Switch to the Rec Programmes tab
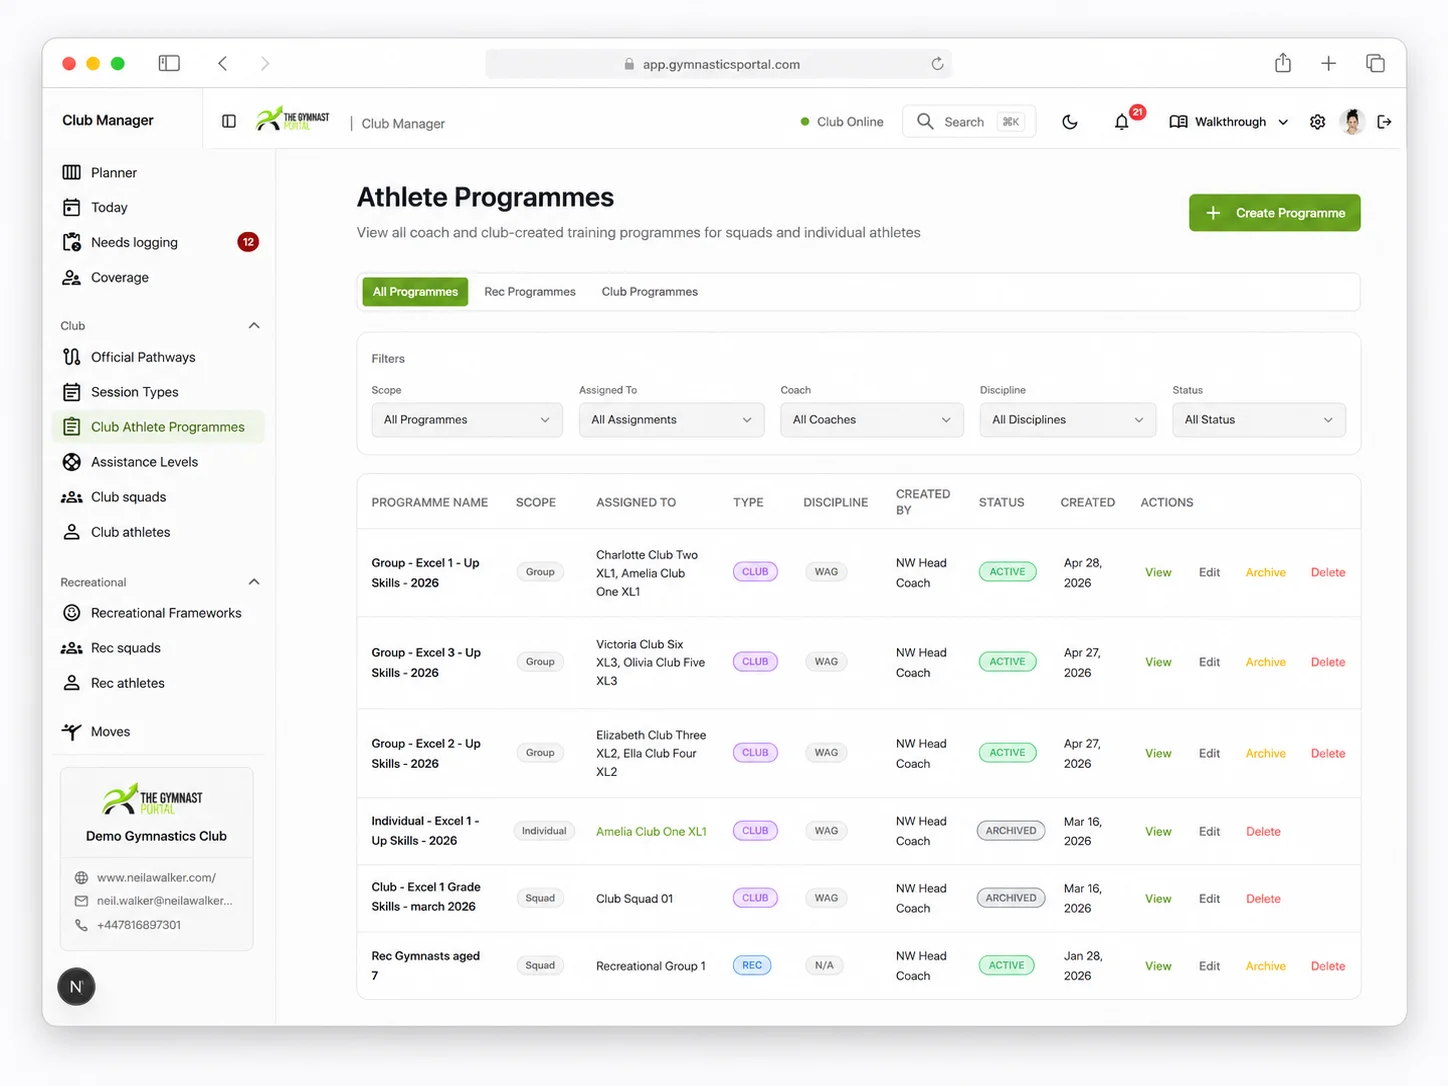The width and height of the screenshot is (1448, 1086). (530, 292)
